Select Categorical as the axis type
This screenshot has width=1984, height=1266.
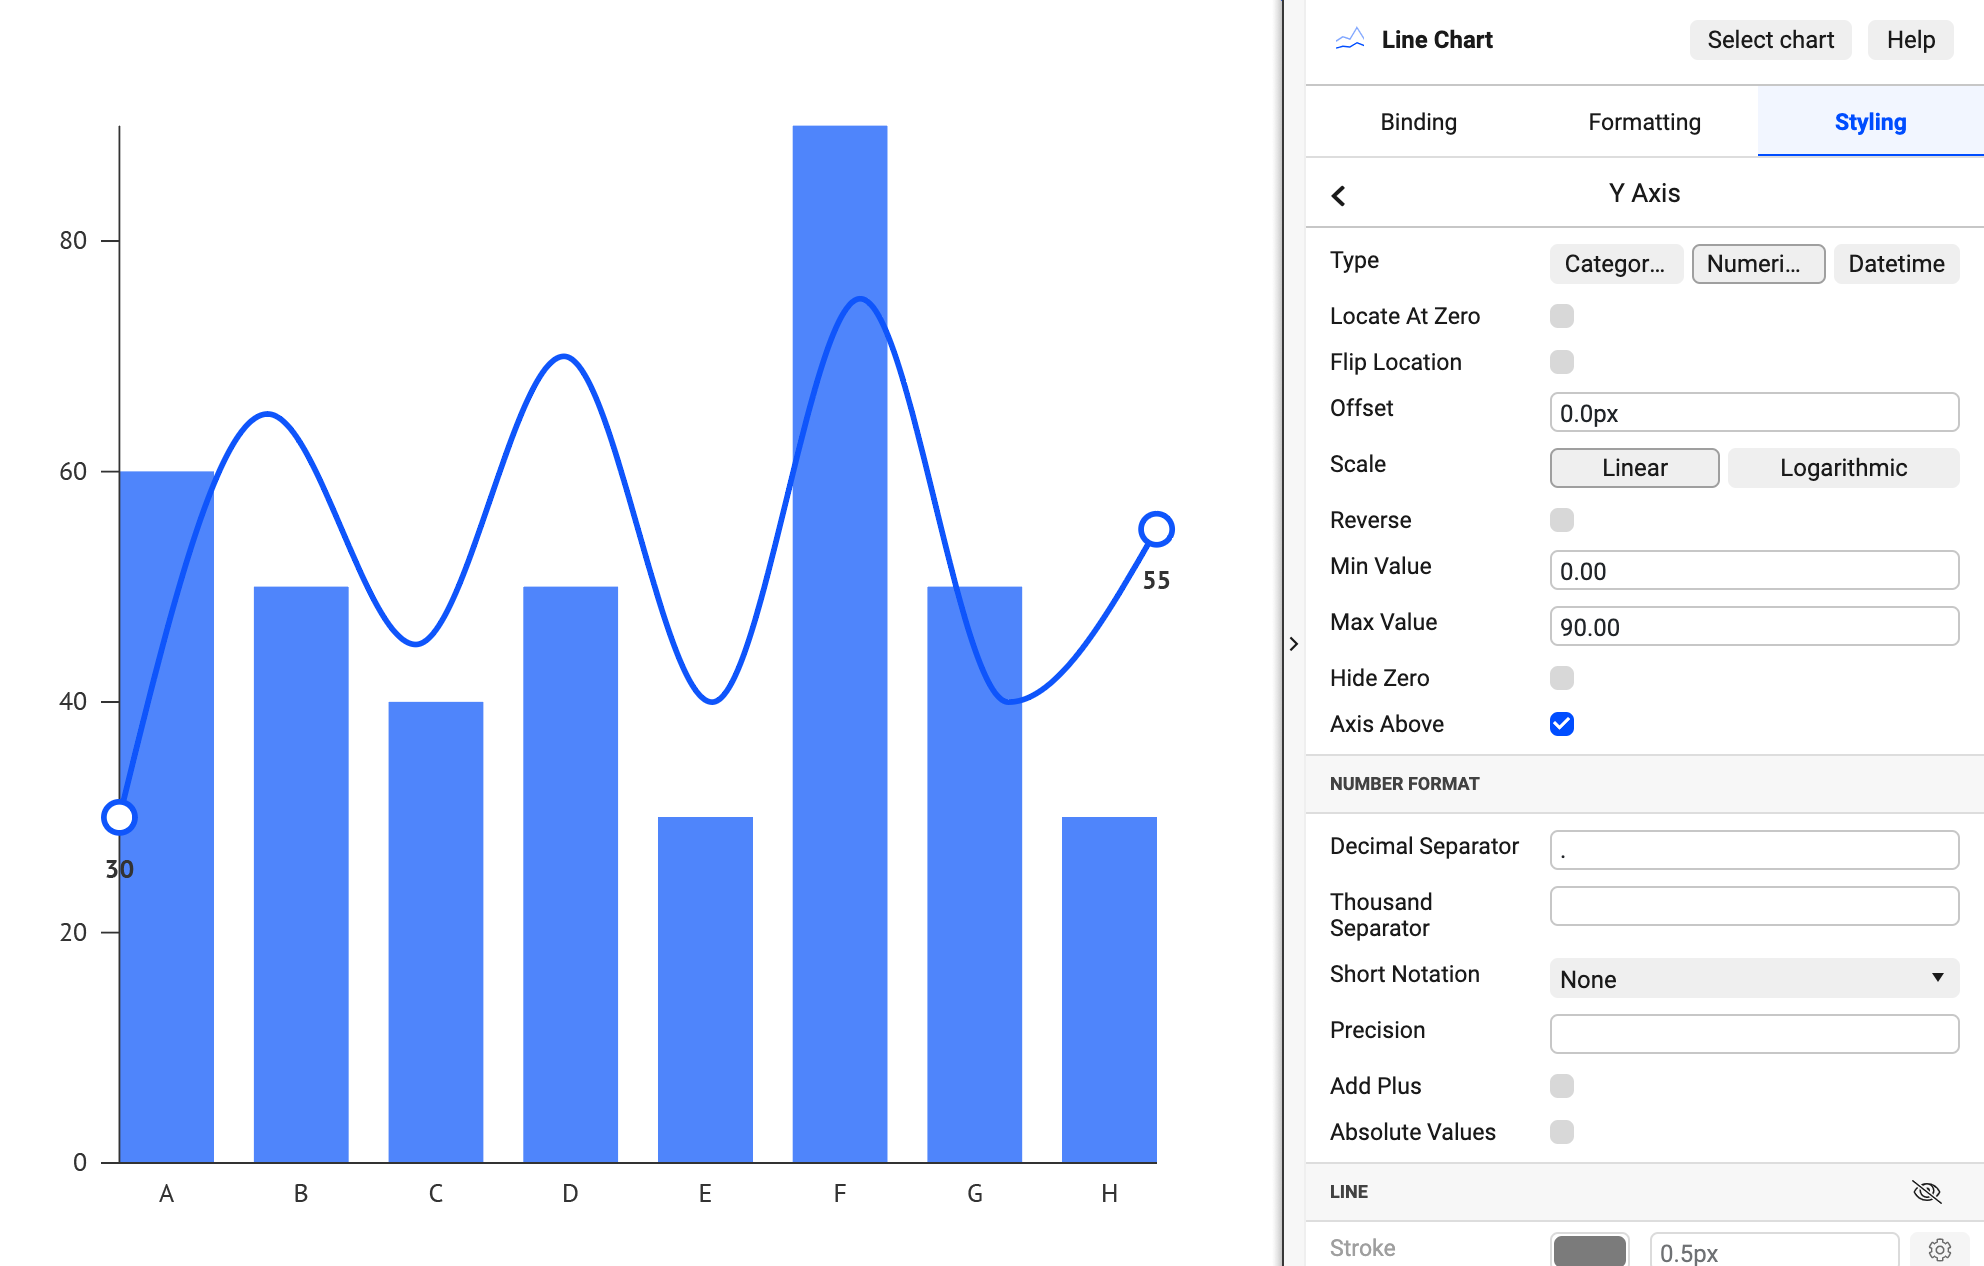pyautogui.click(x=1615, y=264)
